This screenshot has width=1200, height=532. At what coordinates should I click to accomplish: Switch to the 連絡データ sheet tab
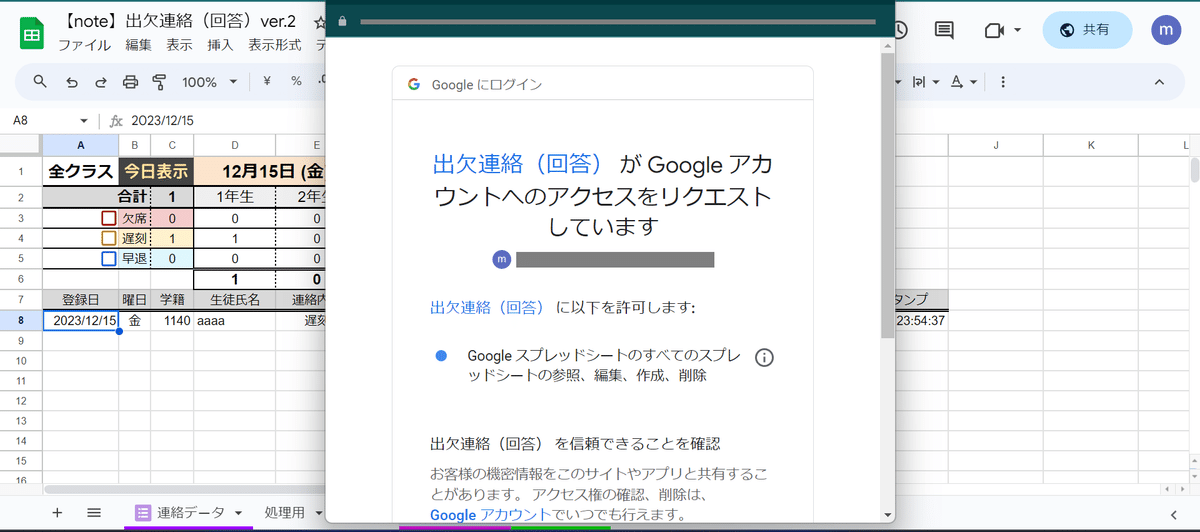190,513
